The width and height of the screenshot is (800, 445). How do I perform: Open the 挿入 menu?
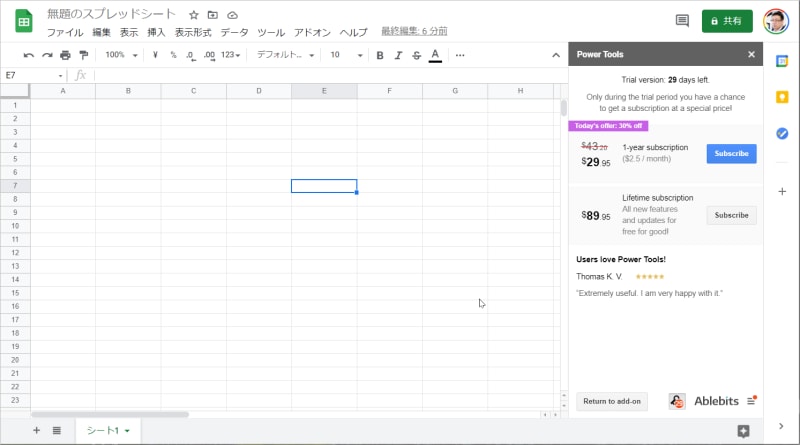tap(156, 32)
